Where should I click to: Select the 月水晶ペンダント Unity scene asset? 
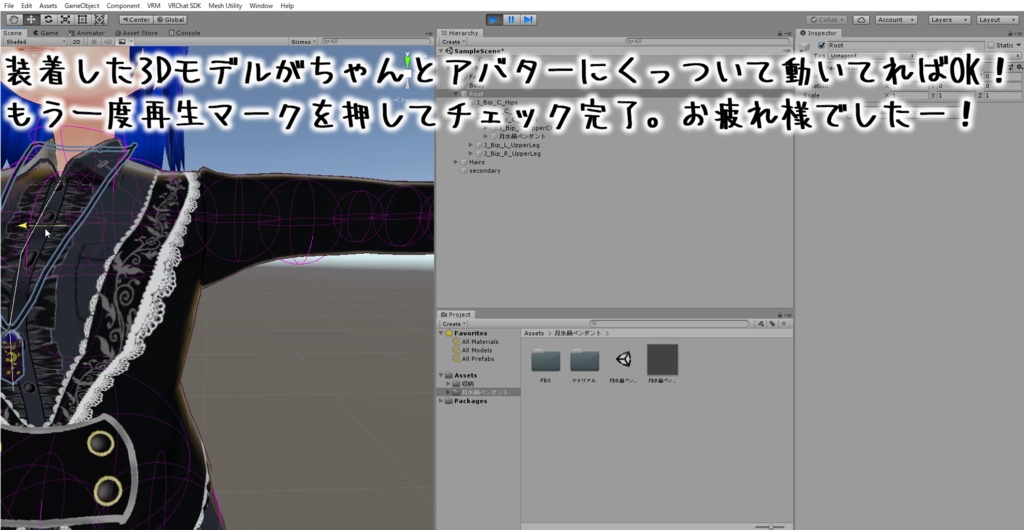click(x=623, y=364)
